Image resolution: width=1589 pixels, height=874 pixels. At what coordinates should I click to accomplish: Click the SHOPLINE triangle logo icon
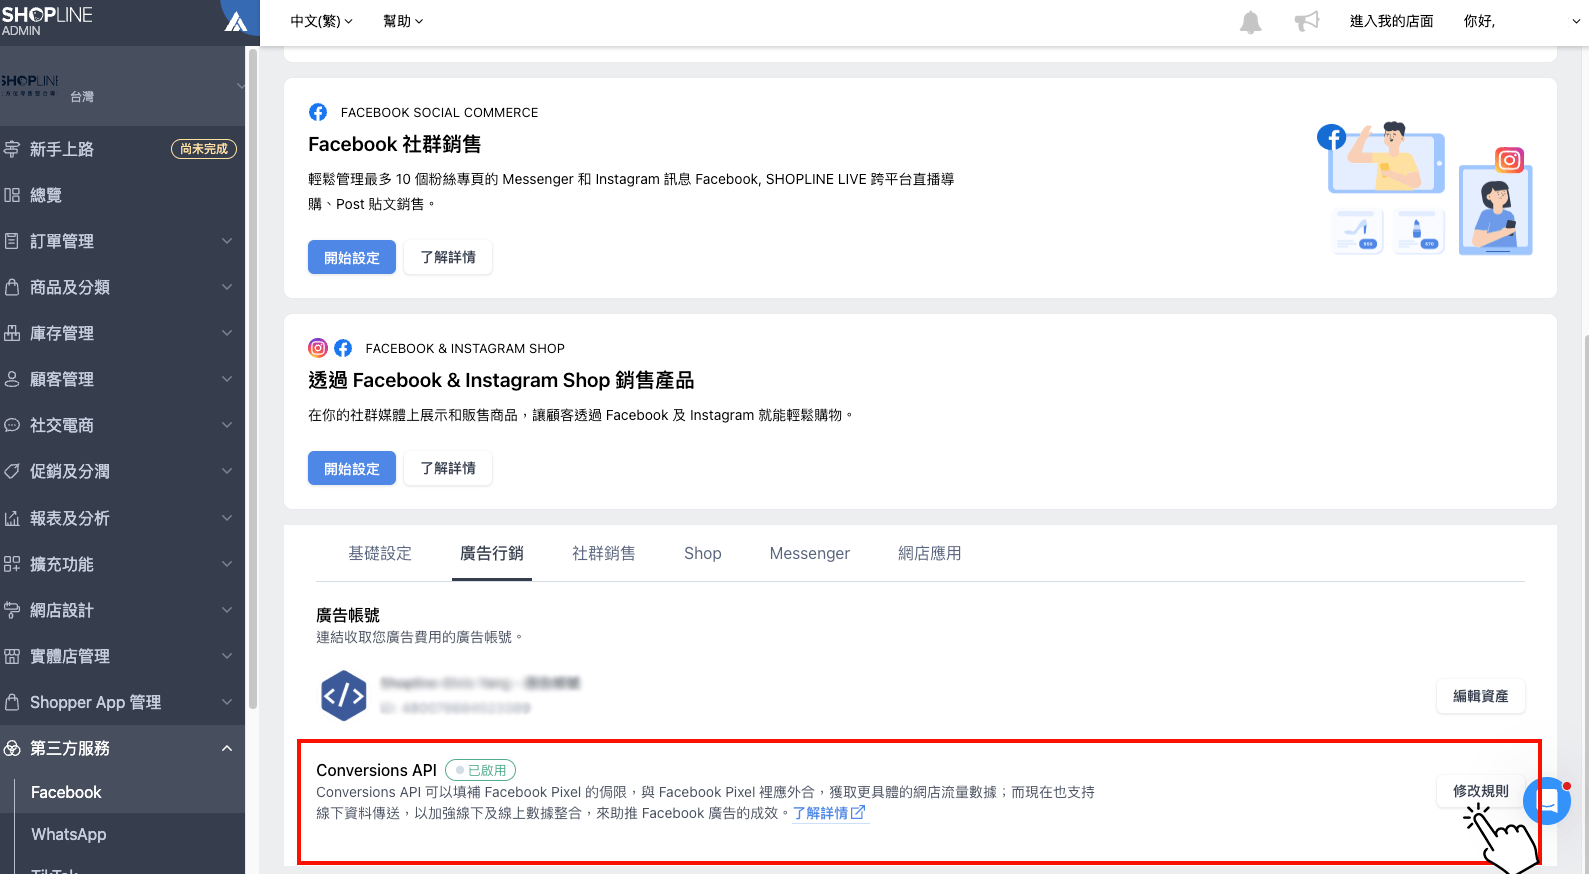236,21
